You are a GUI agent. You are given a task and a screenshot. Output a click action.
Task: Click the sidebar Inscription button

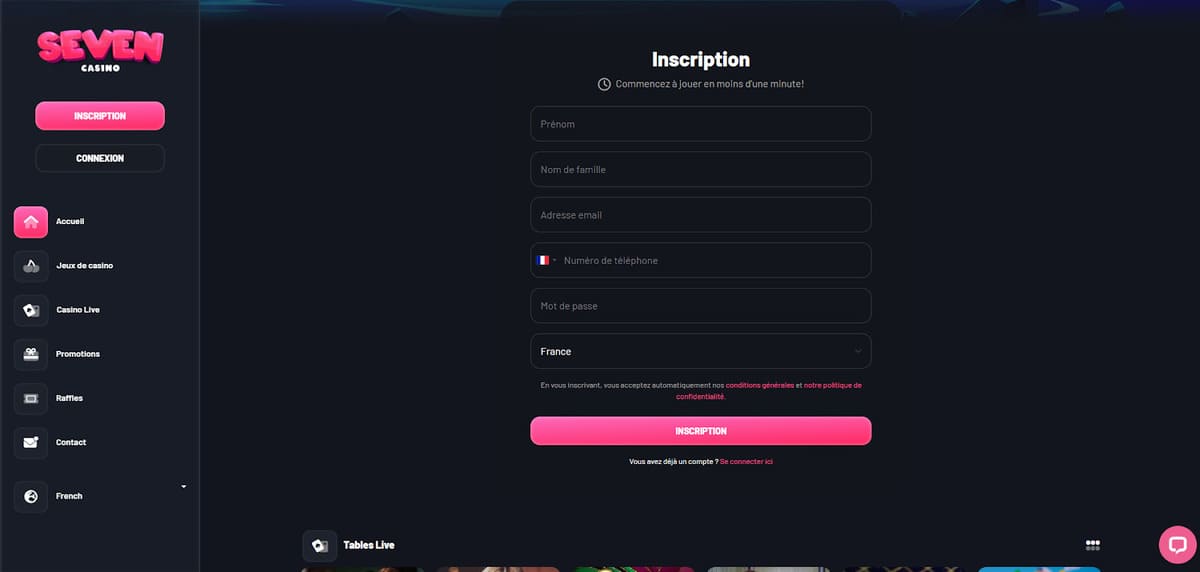pyautogui.click(x=100, y=116)
